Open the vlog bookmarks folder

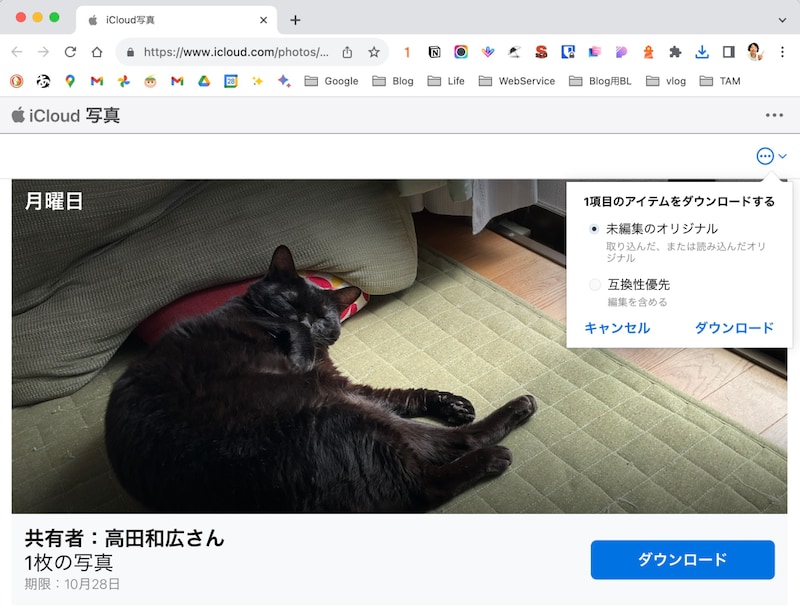tap(666, 81)
